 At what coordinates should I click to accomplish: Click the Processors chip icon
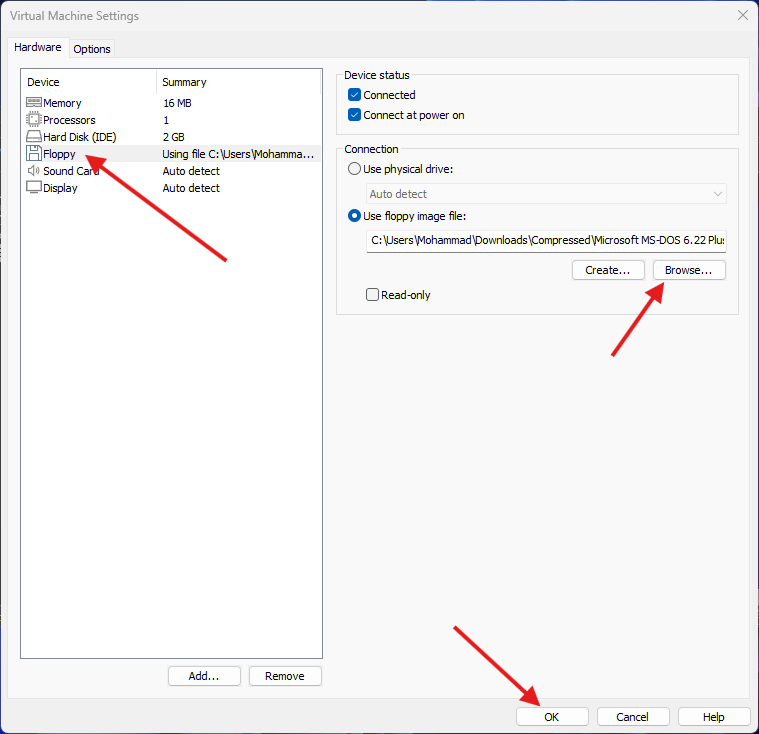34,120
